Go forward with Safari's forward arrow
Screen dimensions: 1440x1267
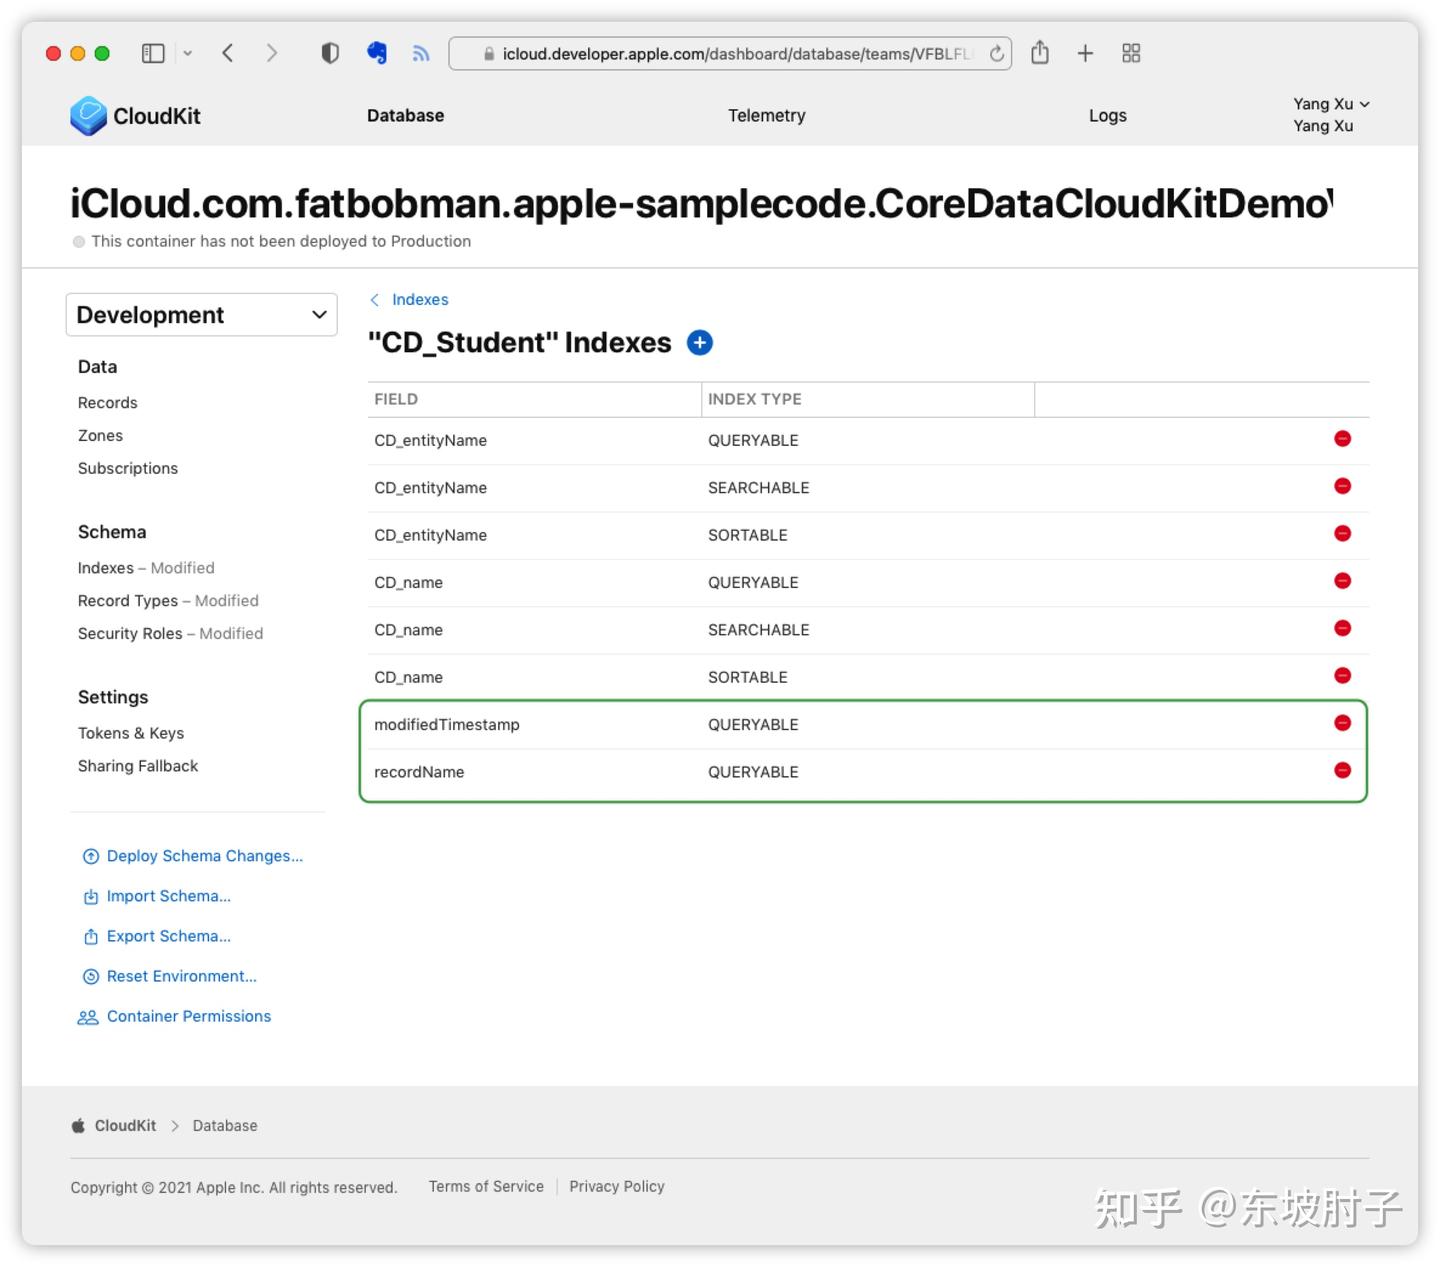point(272,53)
